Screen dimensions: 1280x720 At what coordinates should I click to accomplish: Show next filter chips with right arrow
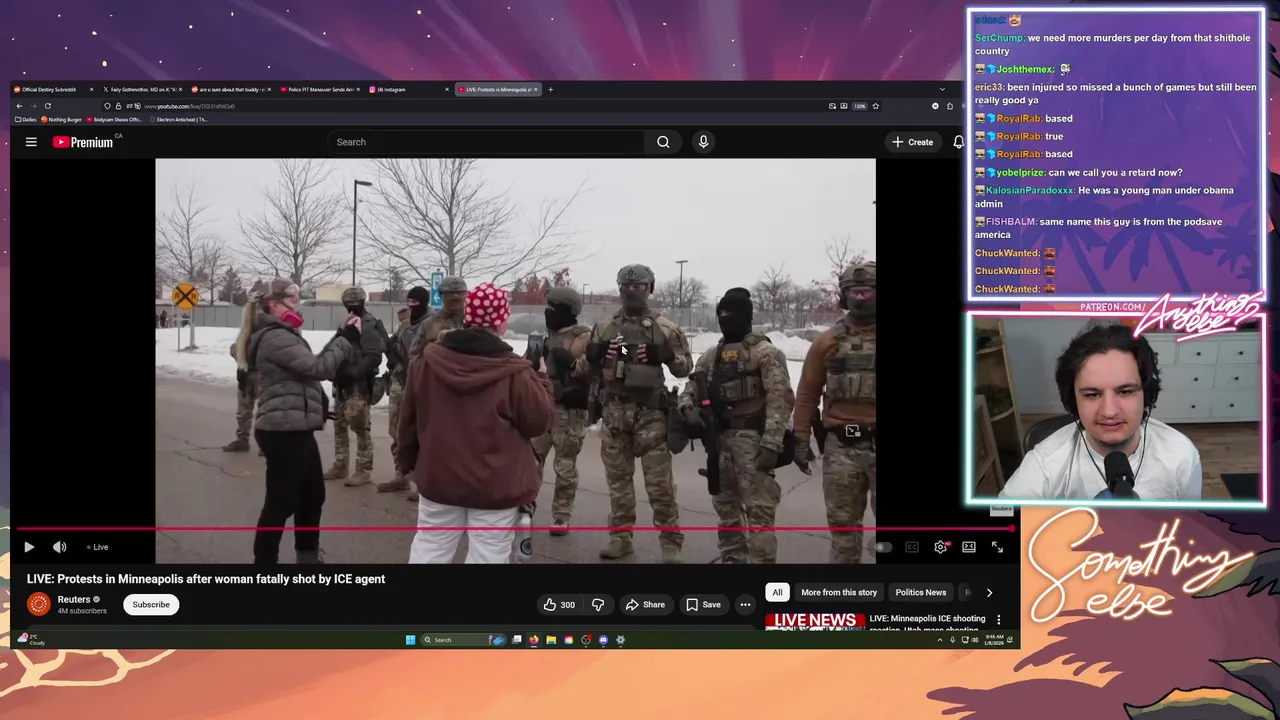click(989, 592)
